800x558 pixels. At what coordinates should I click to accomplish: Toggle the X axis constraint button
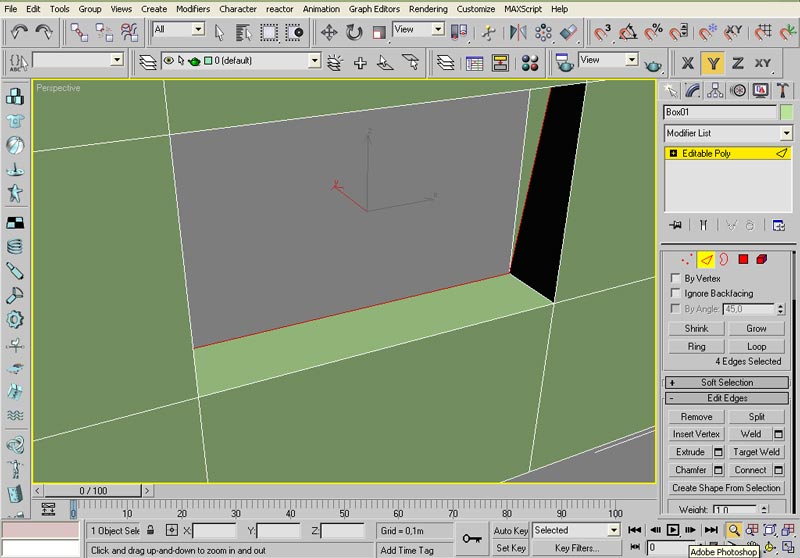point(688,63)
